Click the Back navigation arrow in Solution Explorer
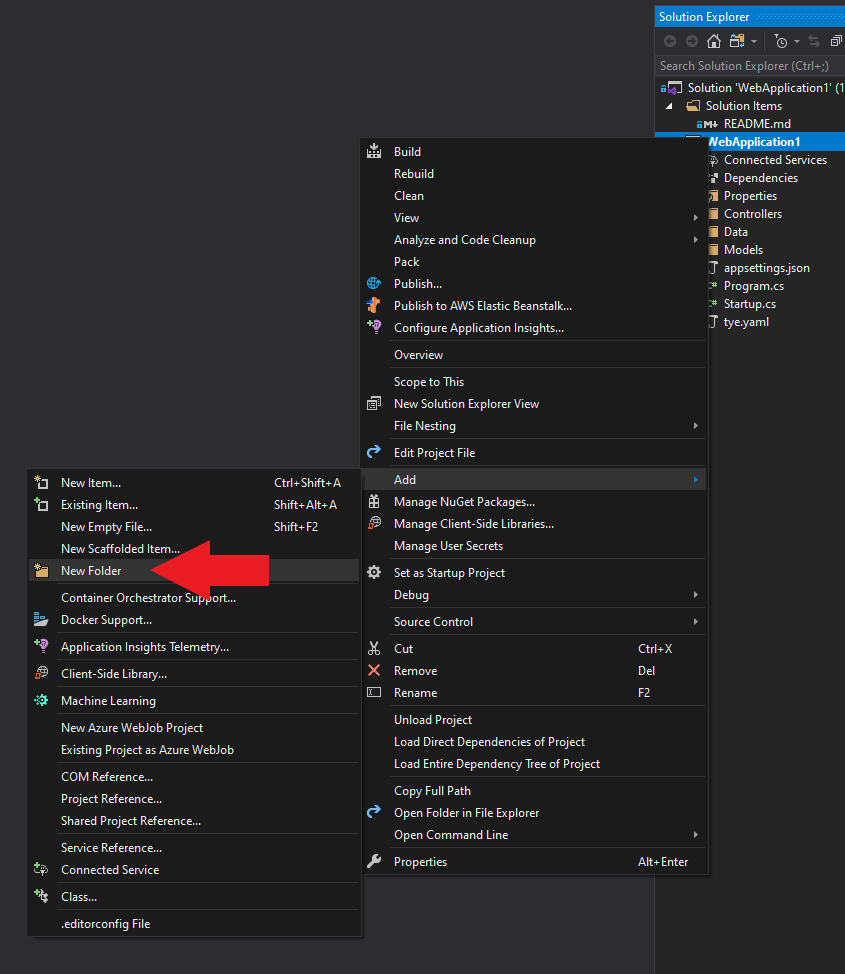Viewport: 845px width, 974px height. tap(669, 41)
